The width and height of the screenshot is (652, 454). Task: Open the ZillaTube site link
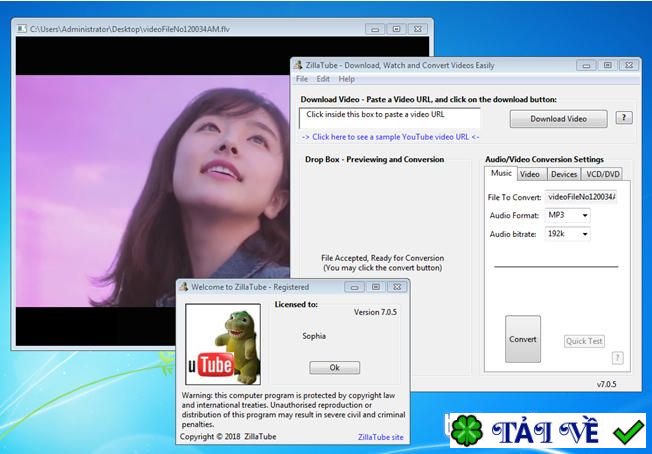[x=380, y=437]
